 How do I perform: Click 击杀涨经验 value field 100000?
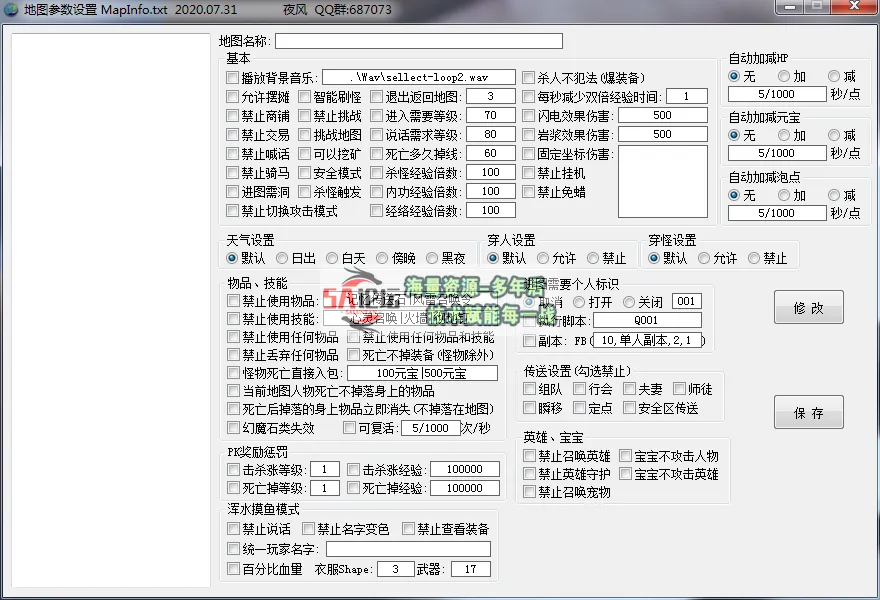click(x=465, y=469)
